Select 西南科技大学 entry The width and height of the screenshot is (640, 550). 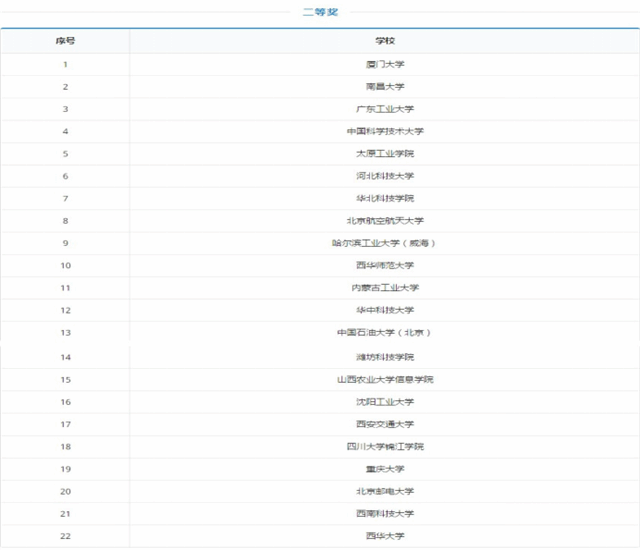[385, 514]
